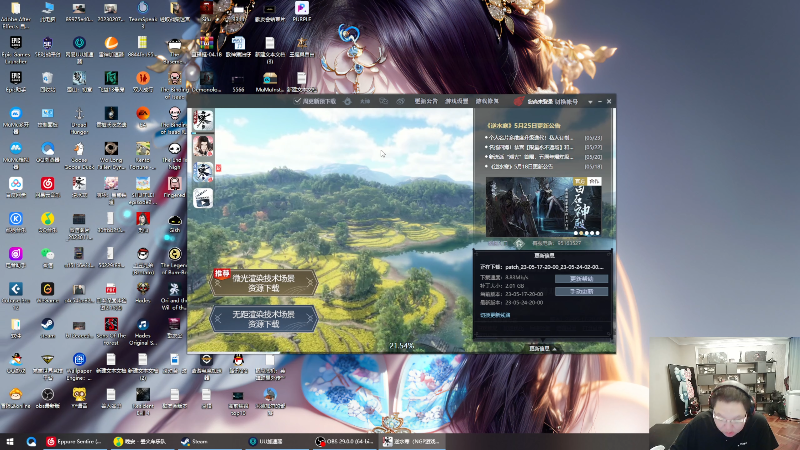Click 切换账号 switch account link

(566, 102)
